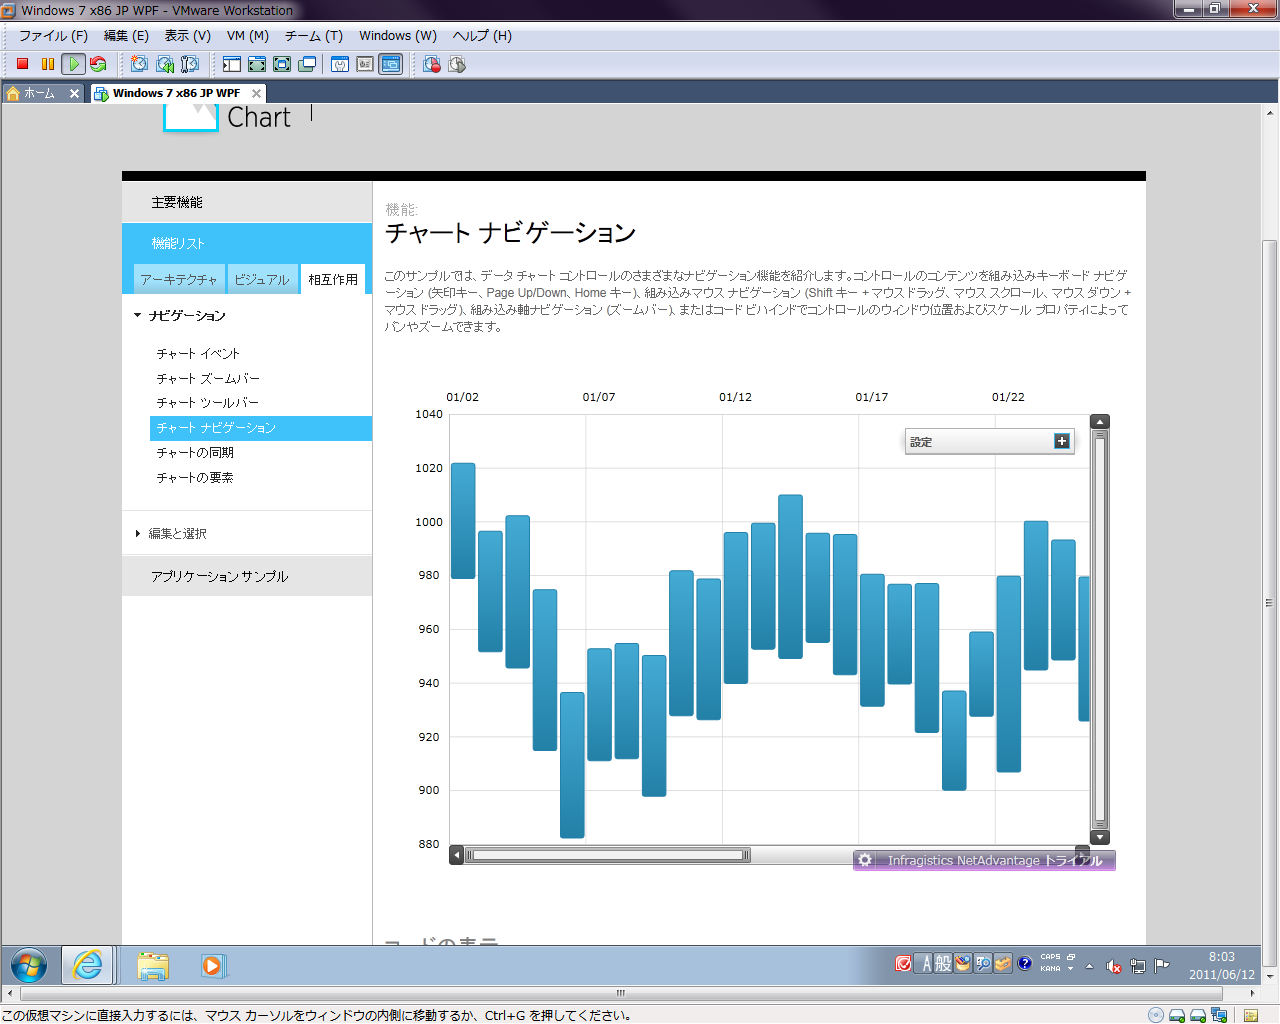Open the ファイル (F) menu
The image size is (1280, 1024).
pyautogui.click(x=53, y=35)
